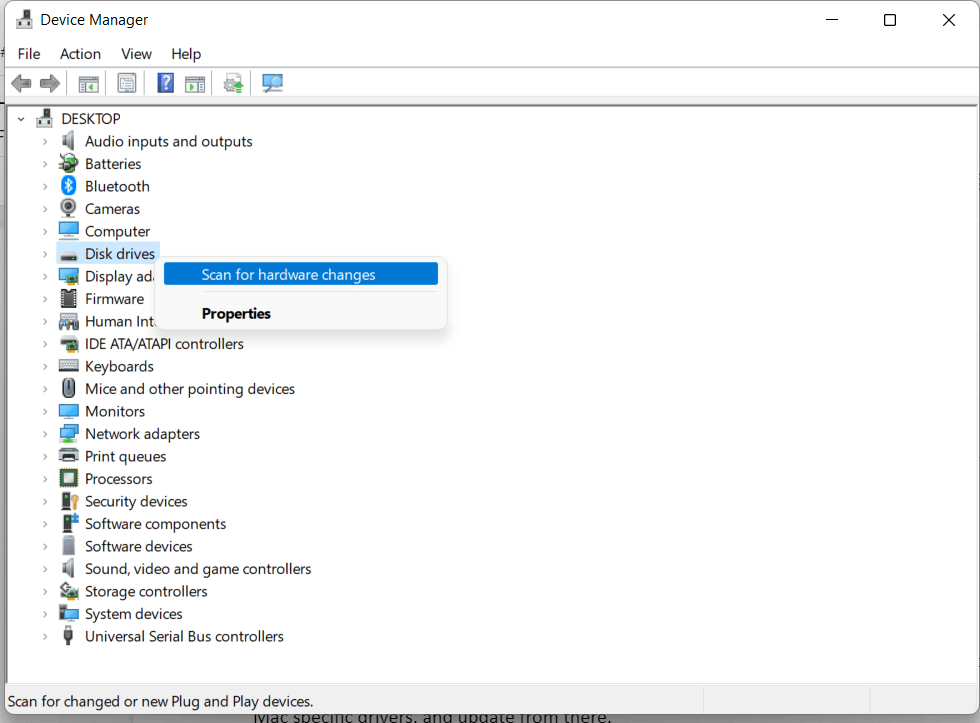Click the Security devices key icon

click(69, 501)
